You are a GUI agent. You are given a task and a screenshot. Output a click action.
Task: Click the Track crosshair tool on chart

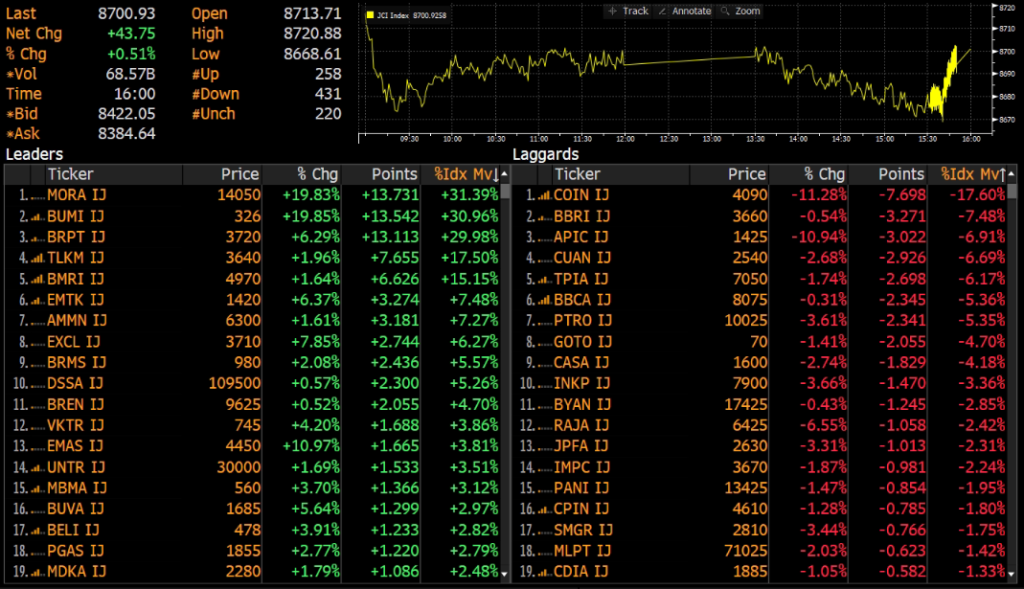point(627,11)
